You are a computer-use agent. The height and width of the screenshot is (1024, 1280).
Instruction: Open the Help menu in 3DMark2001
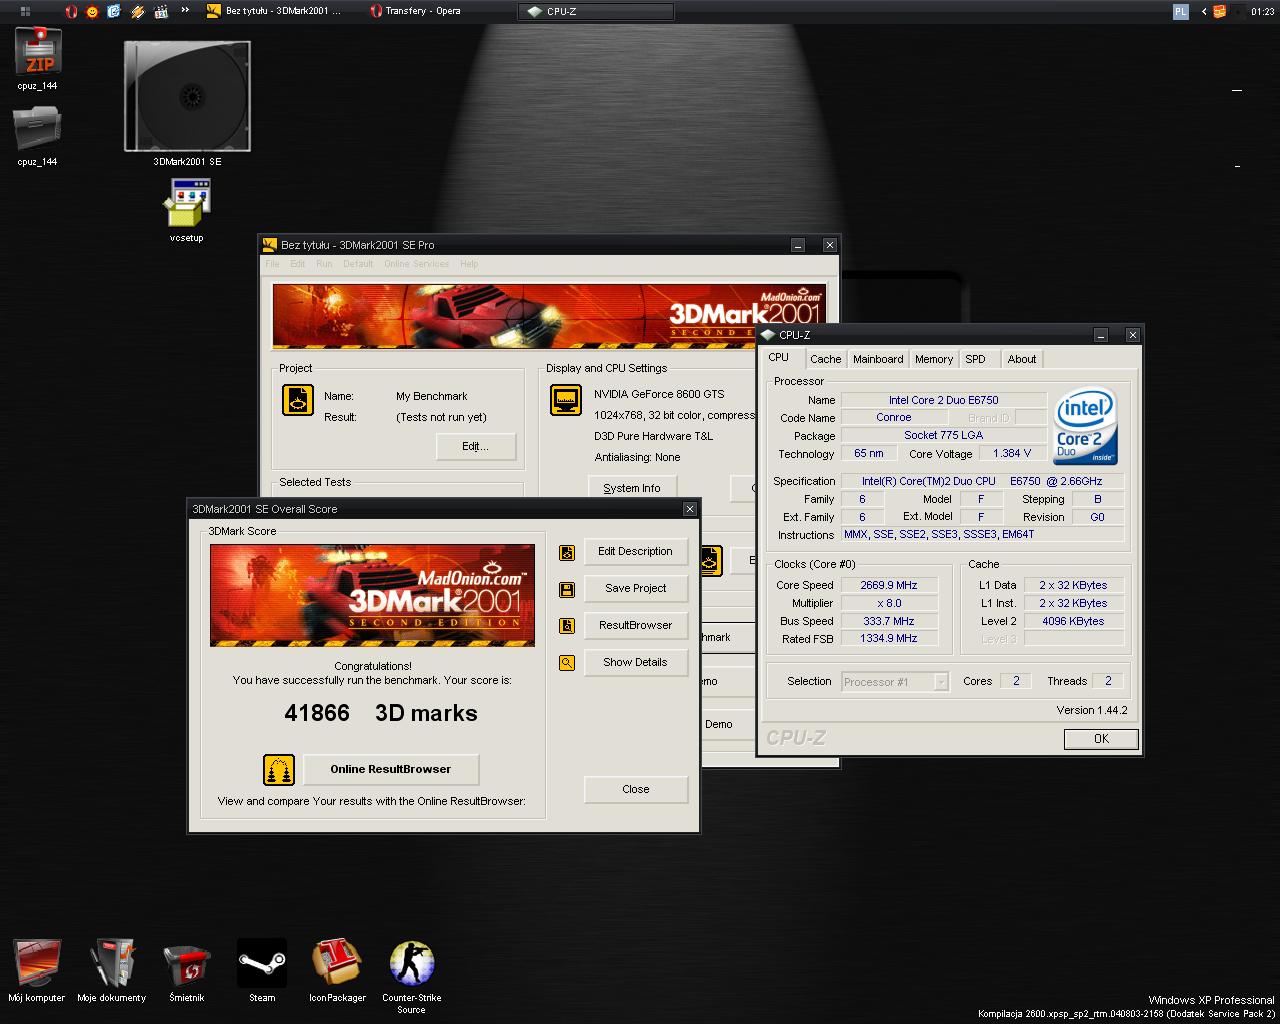469,264
